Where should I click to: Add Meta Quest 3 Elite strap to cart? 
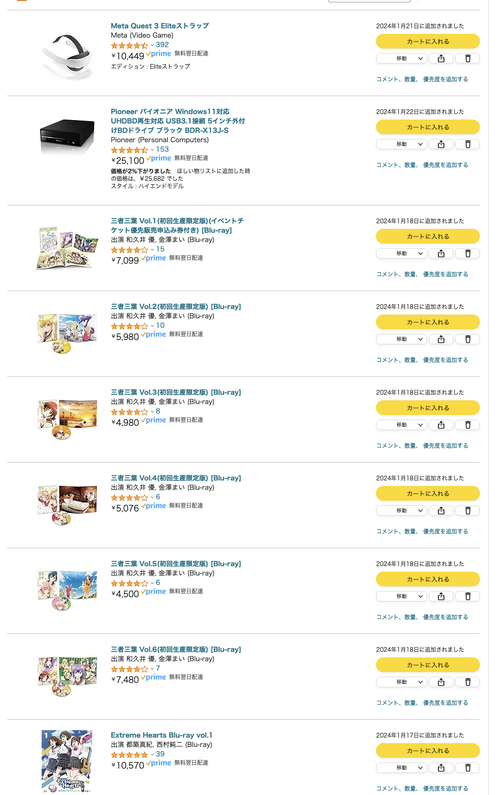tap(428, 42)
